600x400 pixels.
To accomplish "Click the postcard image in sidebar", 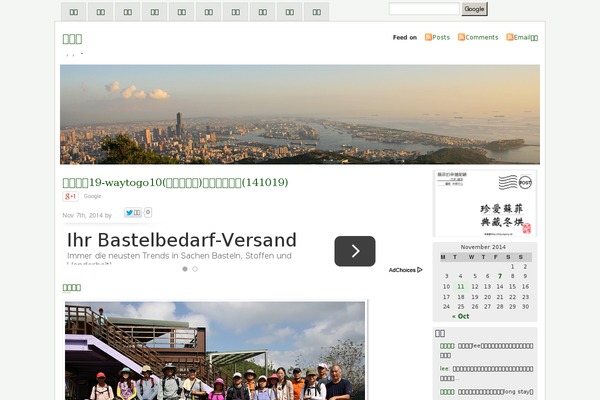I will point(485,203).
